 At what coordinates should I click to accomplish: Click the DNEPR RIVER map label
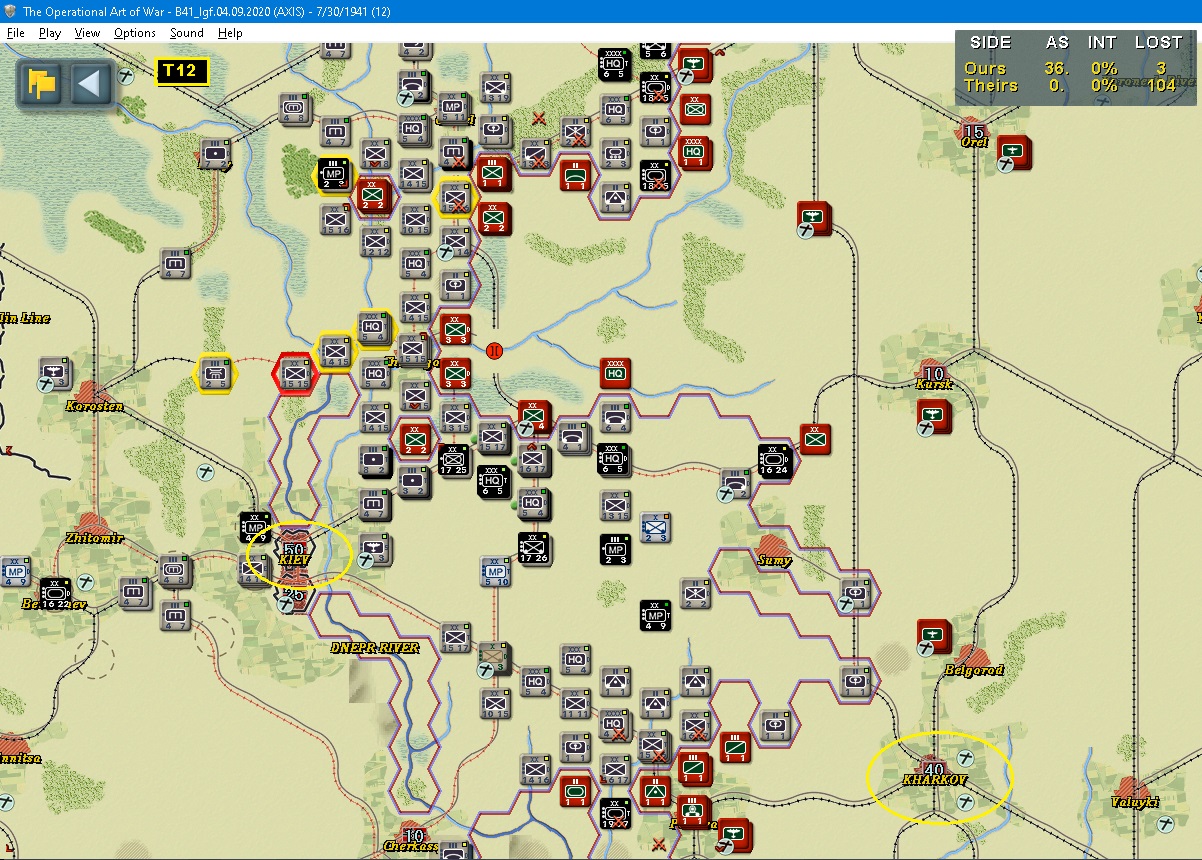click(x=375, y=648)
